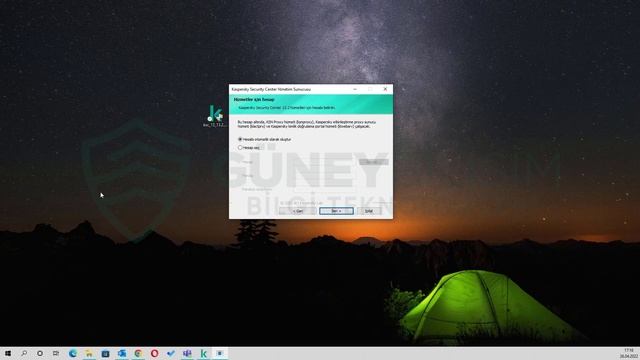
Task: Click the Geri (Back) button in installer
Action: point(297,211)
